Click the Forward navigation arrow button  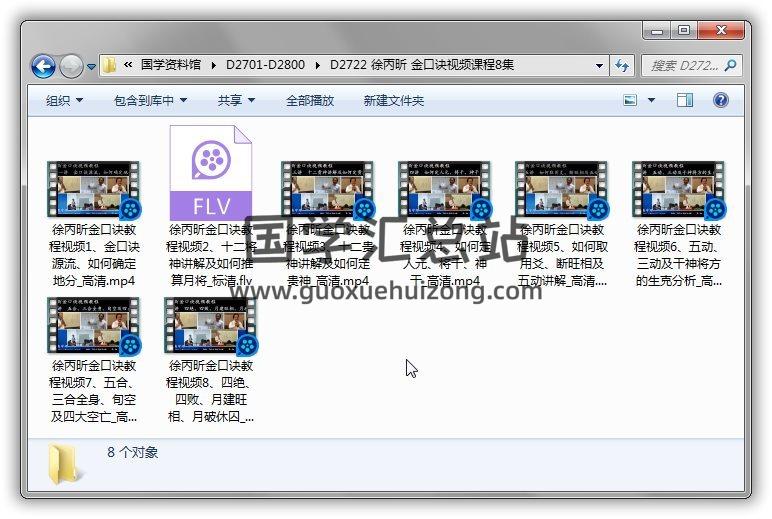[x=71, y=66]
